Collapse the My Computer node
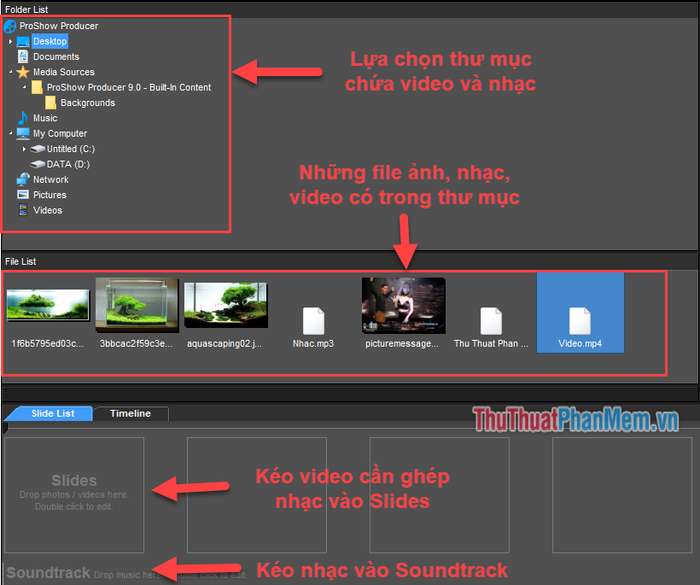The height and width of the screenshot is (585, 700). [10, 133]
